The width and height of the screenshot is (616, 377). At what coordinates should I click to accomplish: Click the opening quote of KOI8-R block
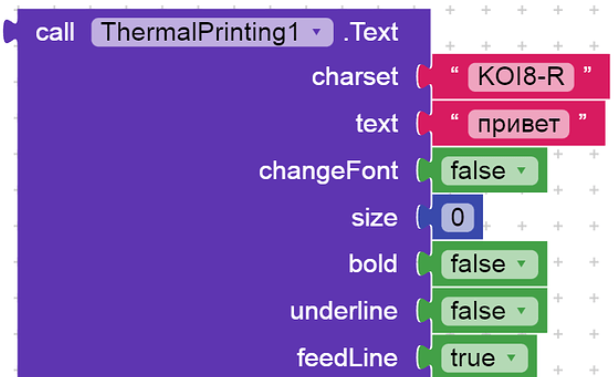point(455,71)
